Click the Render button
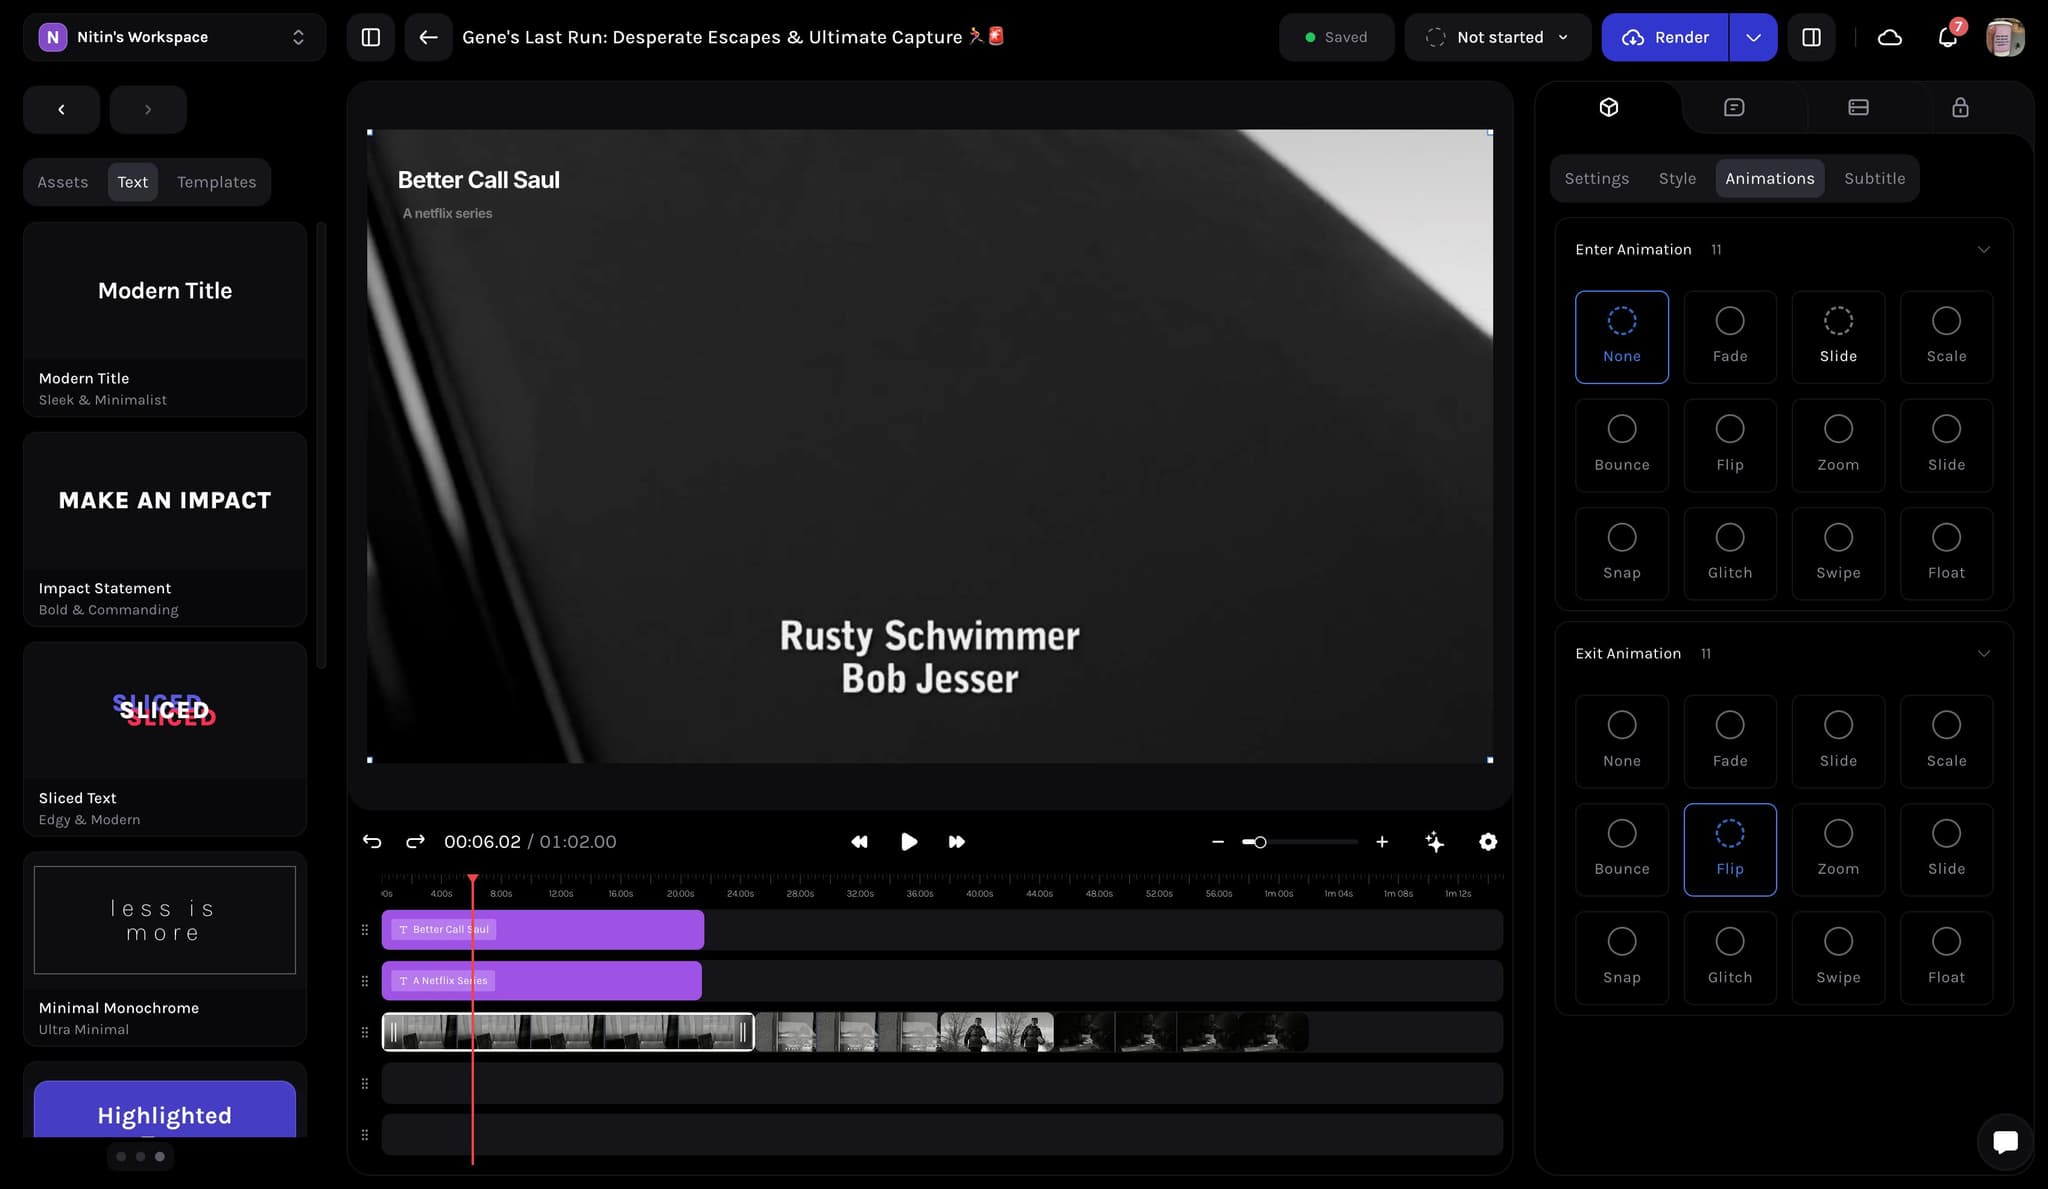Viewport: 2048px width, 1189px height. click(x=1664, y=37)
